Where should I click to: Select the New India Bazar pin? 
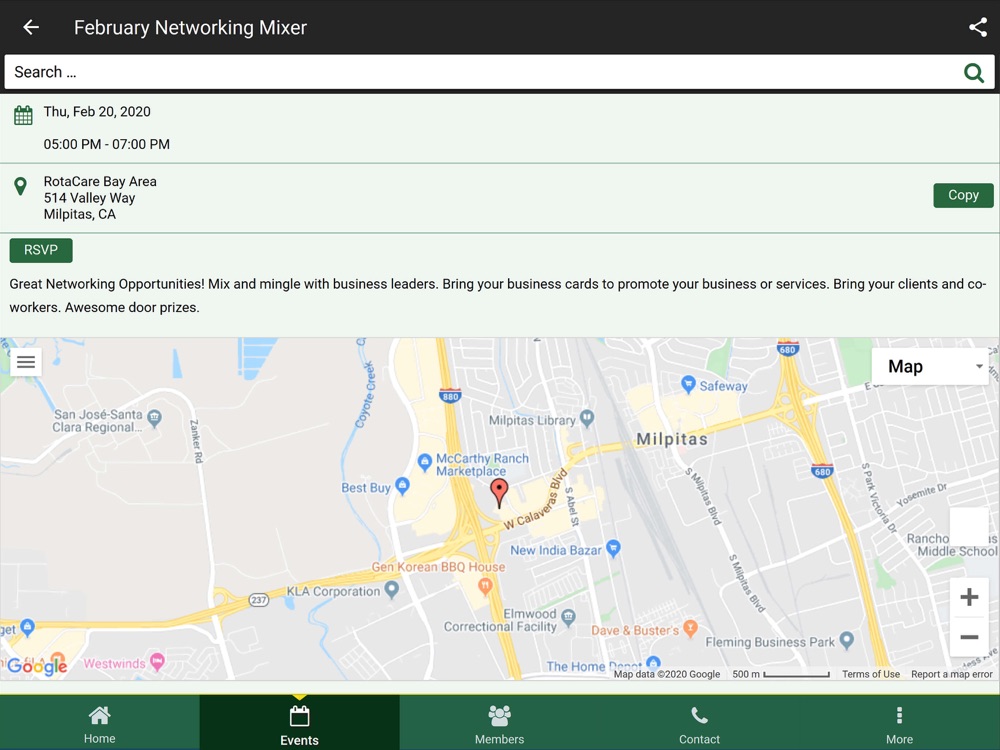[x=613, y=548]
